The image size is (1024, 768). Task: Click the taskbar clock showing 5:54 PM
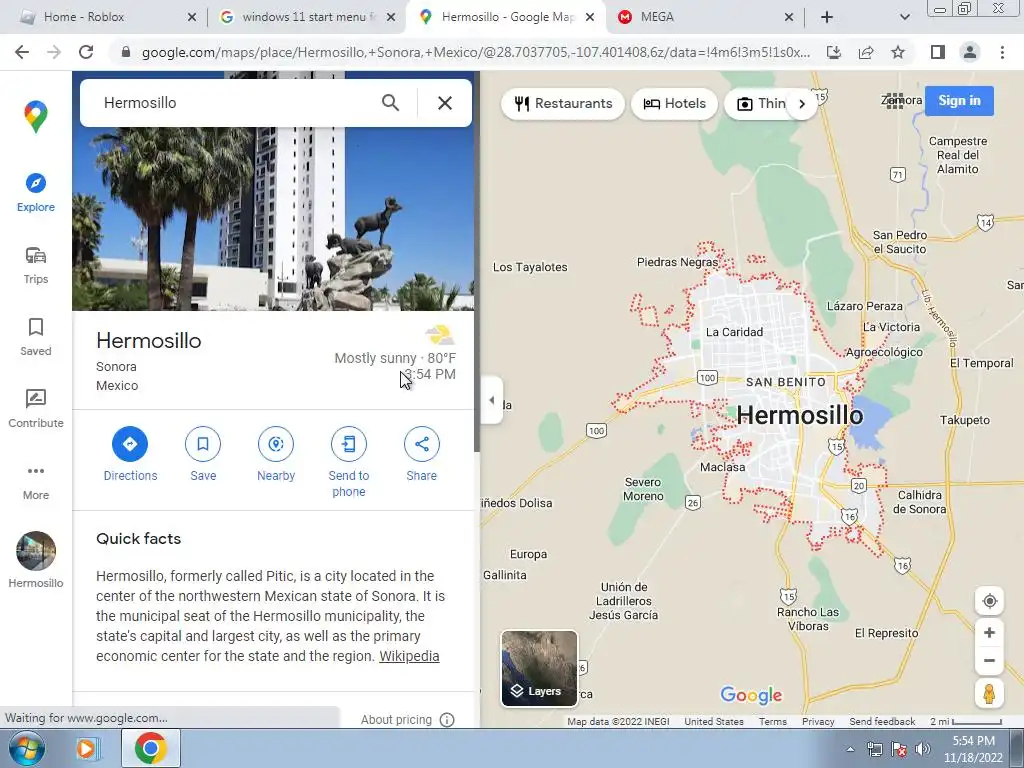point(973,749)
